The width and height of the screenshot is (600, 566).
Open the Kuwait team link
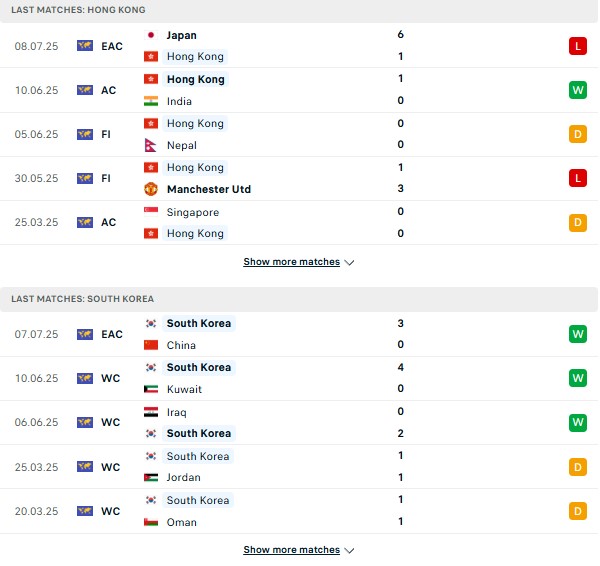pos(184,389)
